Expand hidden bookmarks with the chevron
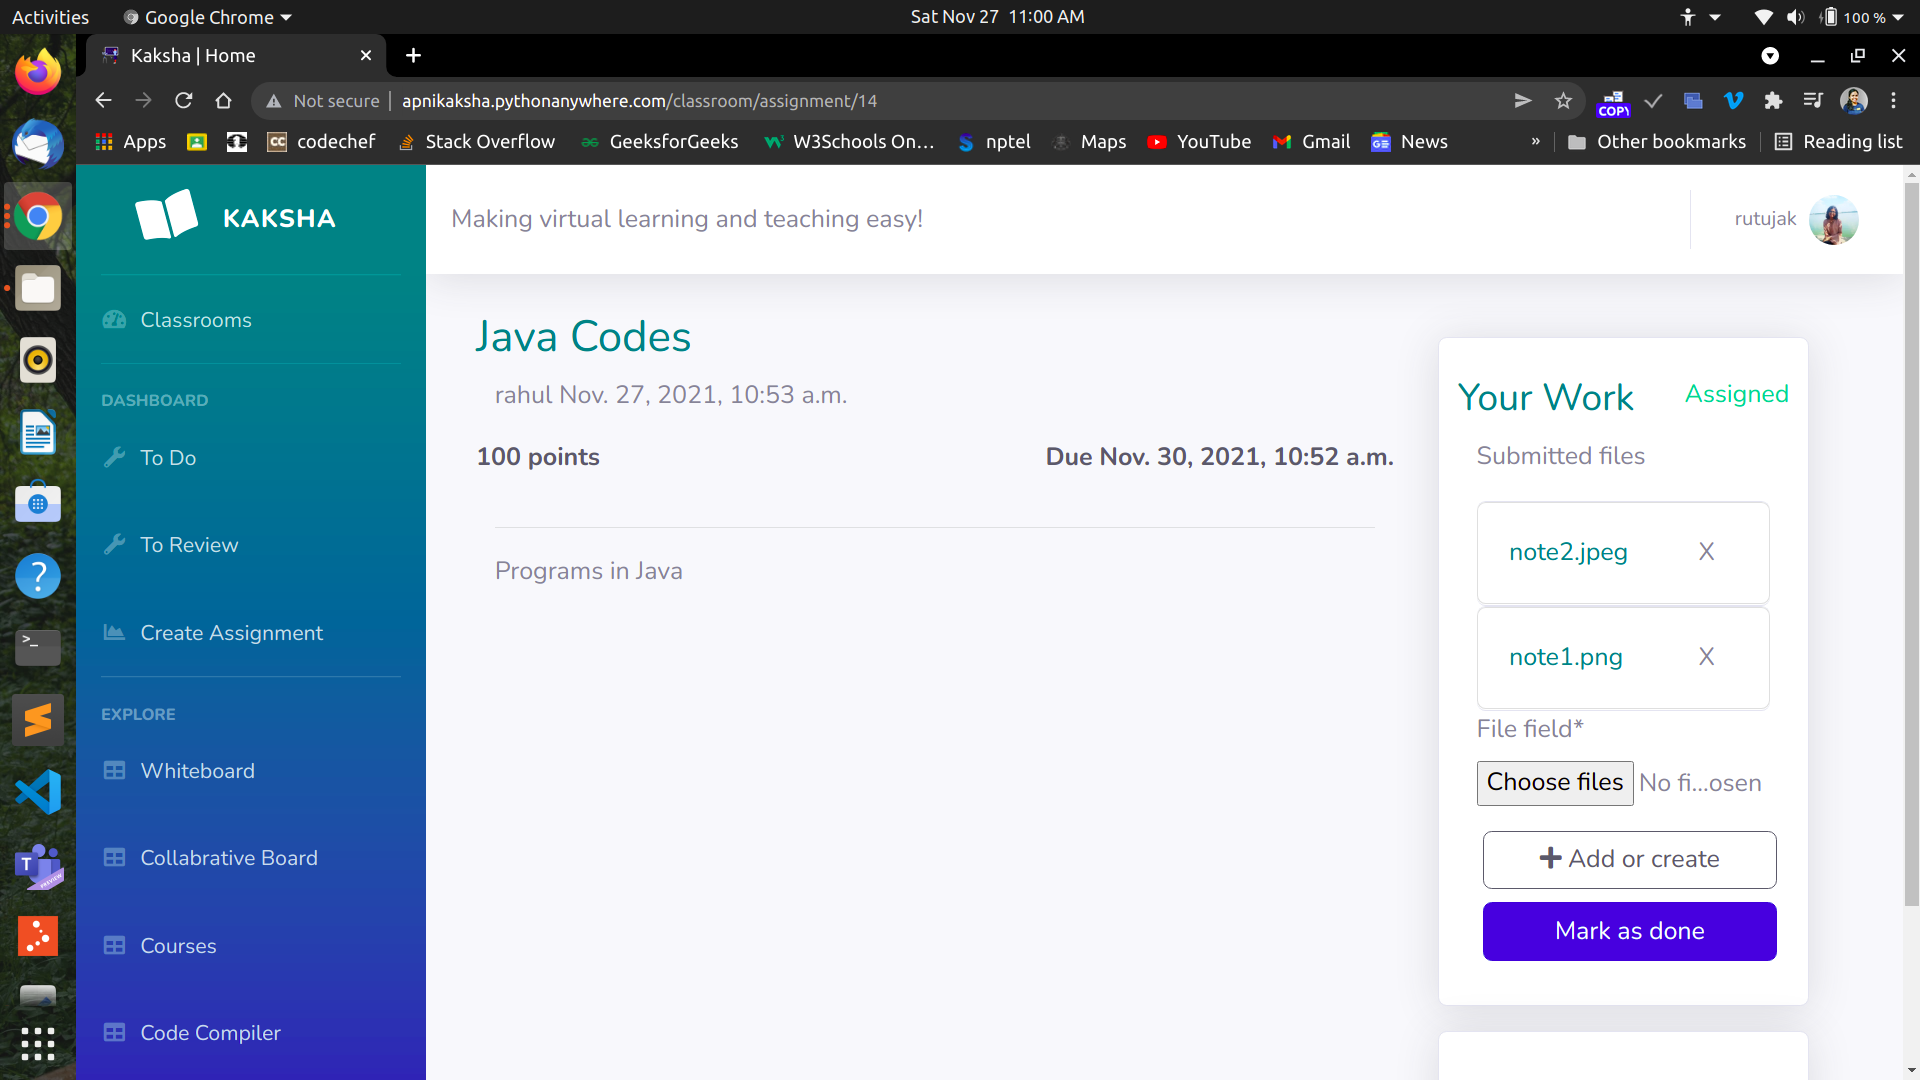 pyautogui.click(x=1535, y=142)
